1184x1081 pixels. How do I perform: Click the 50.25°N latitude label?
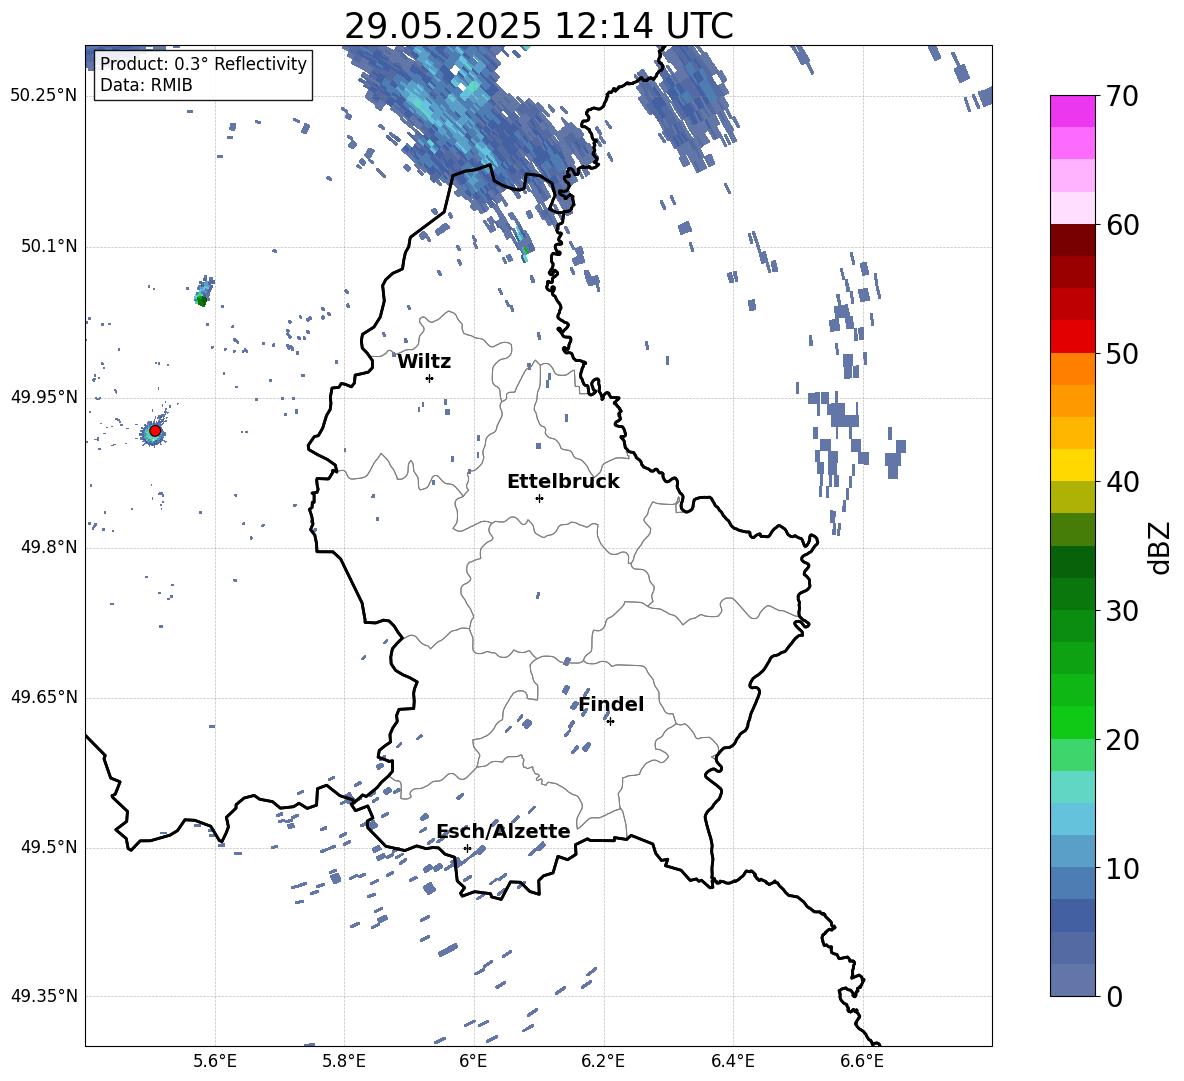point(44,96)
